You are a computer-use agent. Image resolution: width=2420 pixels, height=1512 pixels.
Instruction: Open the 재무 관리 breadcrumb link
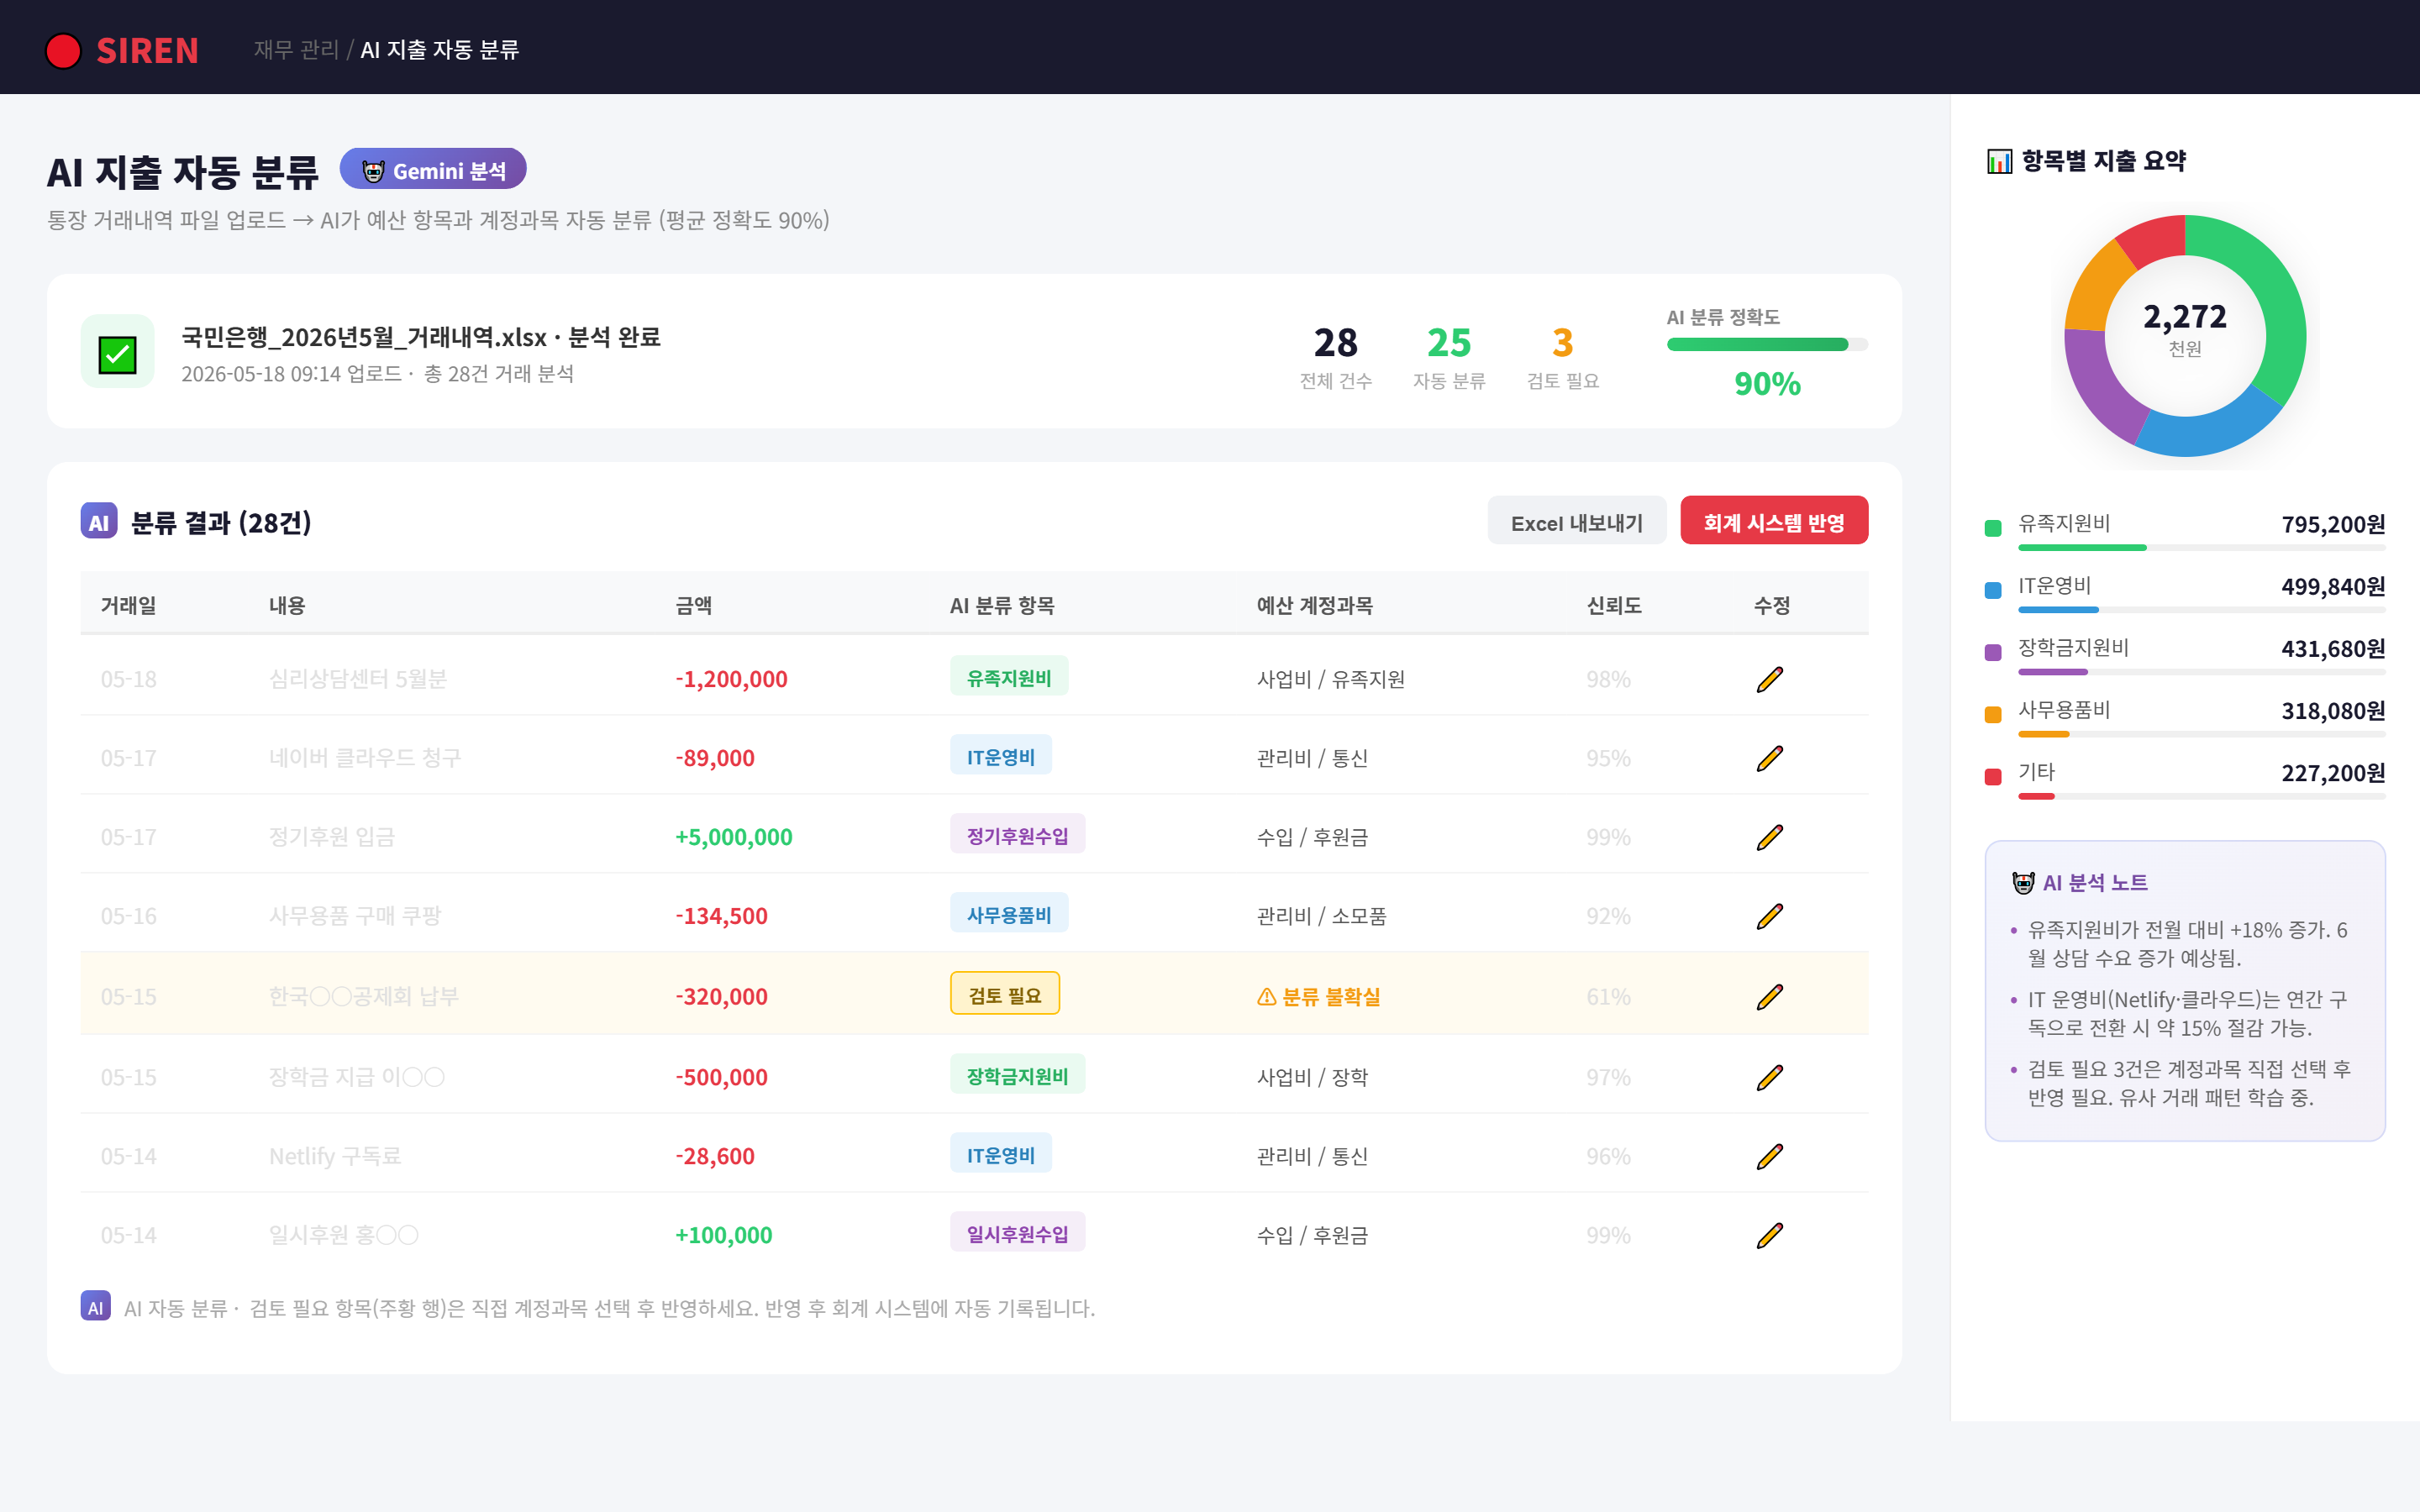296,50
